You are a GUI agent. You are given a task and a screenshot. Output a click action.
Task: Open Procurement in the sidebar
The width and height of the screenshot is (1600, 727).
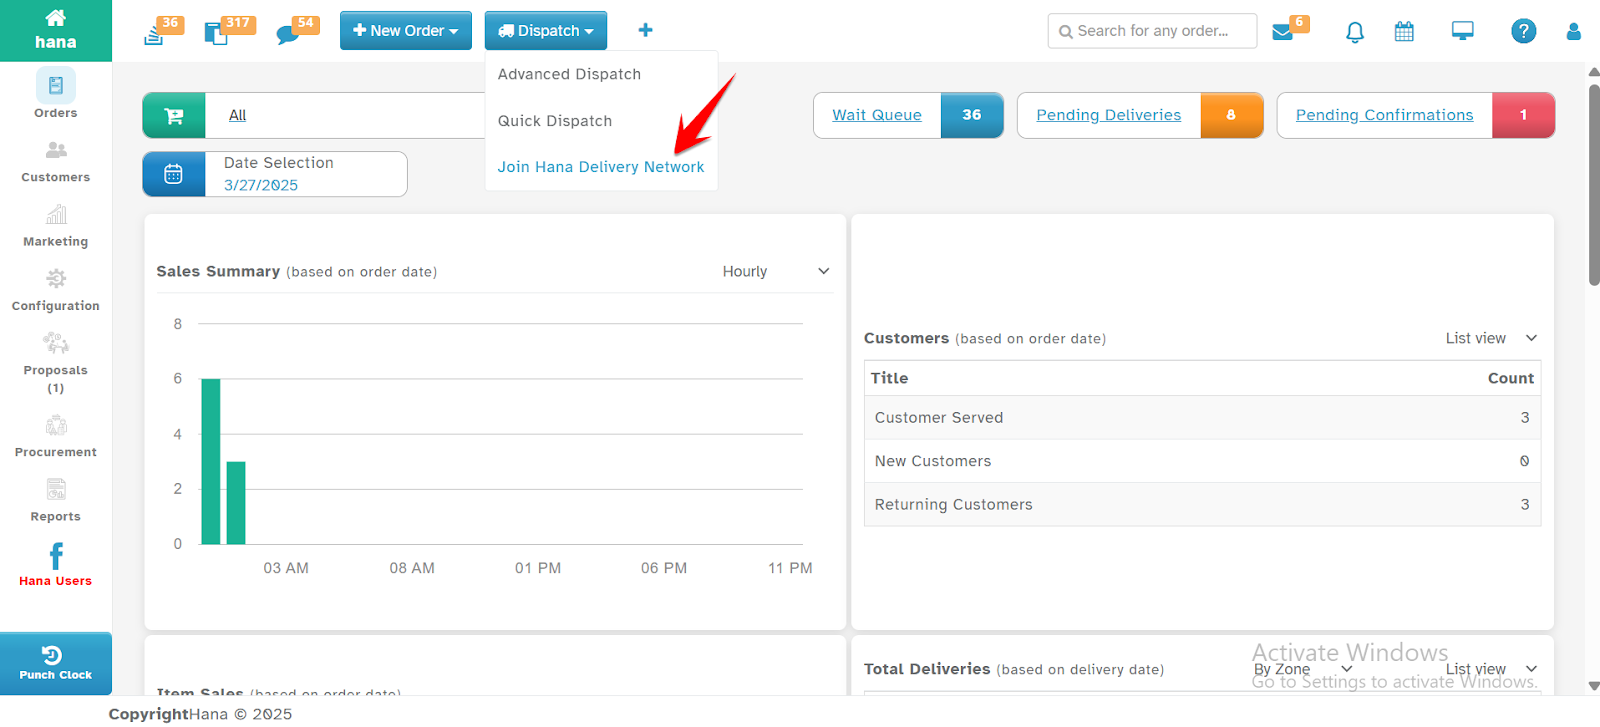click(56, 436)
